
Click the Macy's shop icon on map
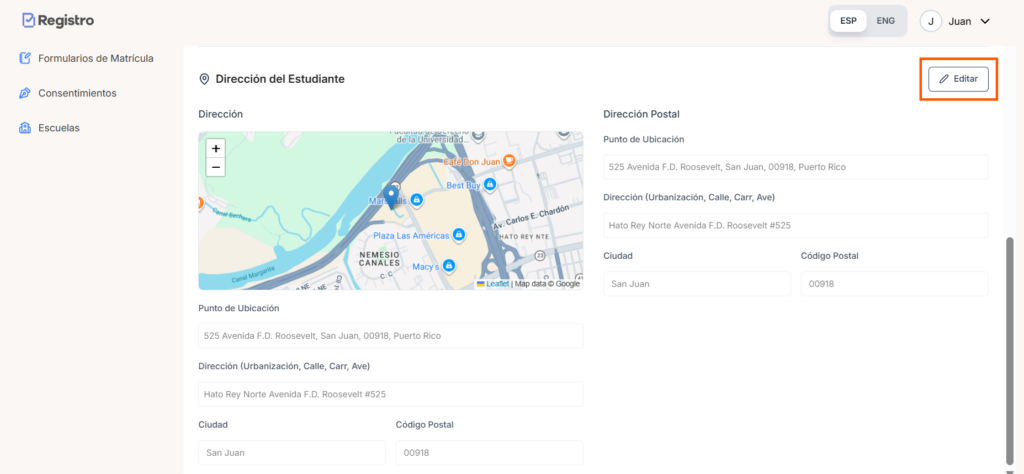click(x=450, y=266)
